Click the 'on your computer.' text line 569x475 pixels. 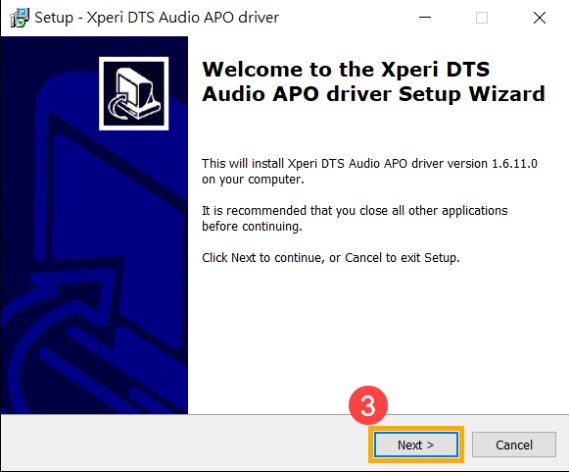(253, 179)
